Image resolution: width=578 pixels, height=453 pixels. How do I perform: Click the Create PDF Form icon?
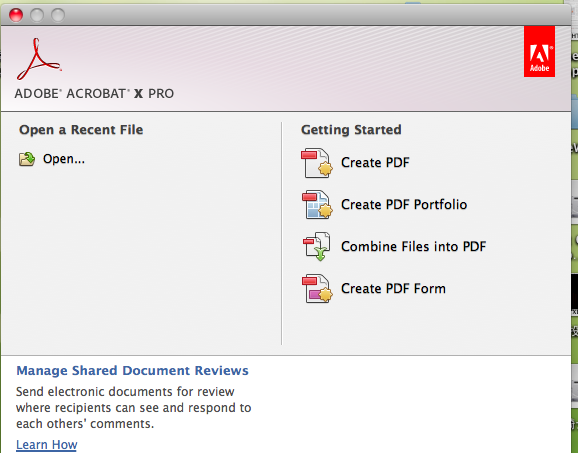pos(317,289)
